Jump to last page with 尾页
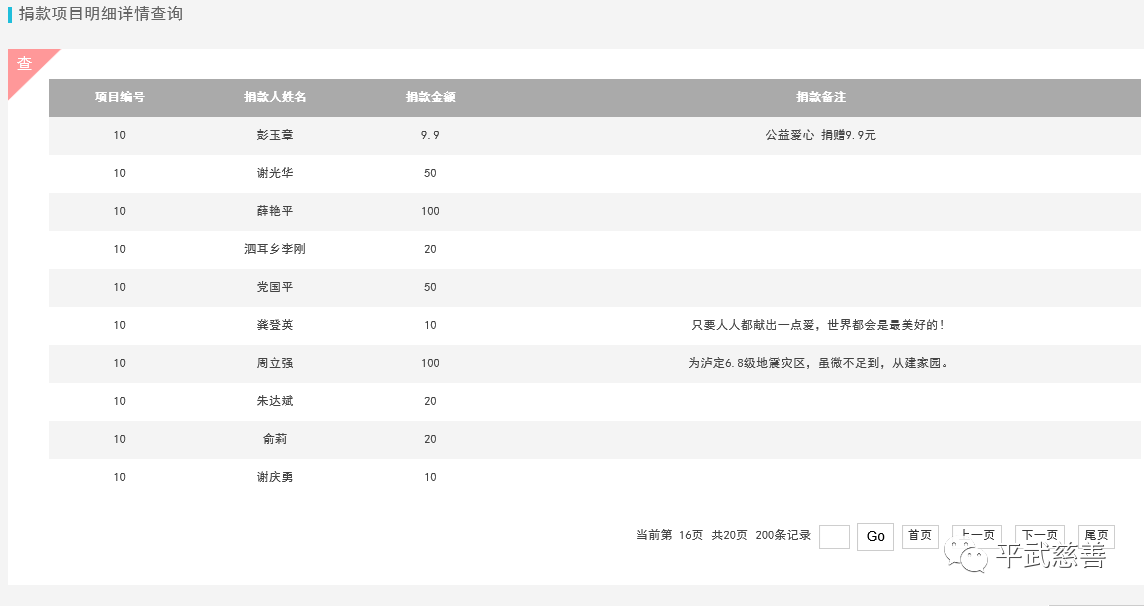Image resolution: width=1144 pixels, height=606 pixels. (x=1096, y=536)
